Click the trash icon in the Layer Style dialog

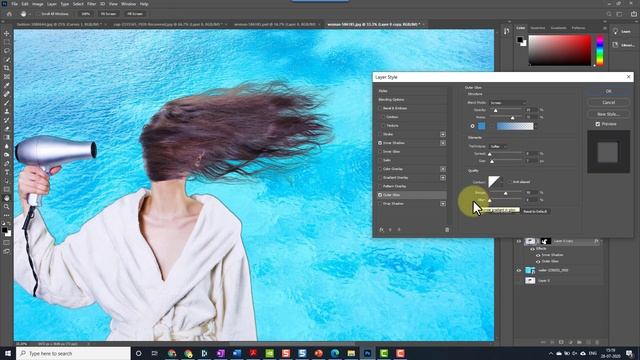(447, 230)
